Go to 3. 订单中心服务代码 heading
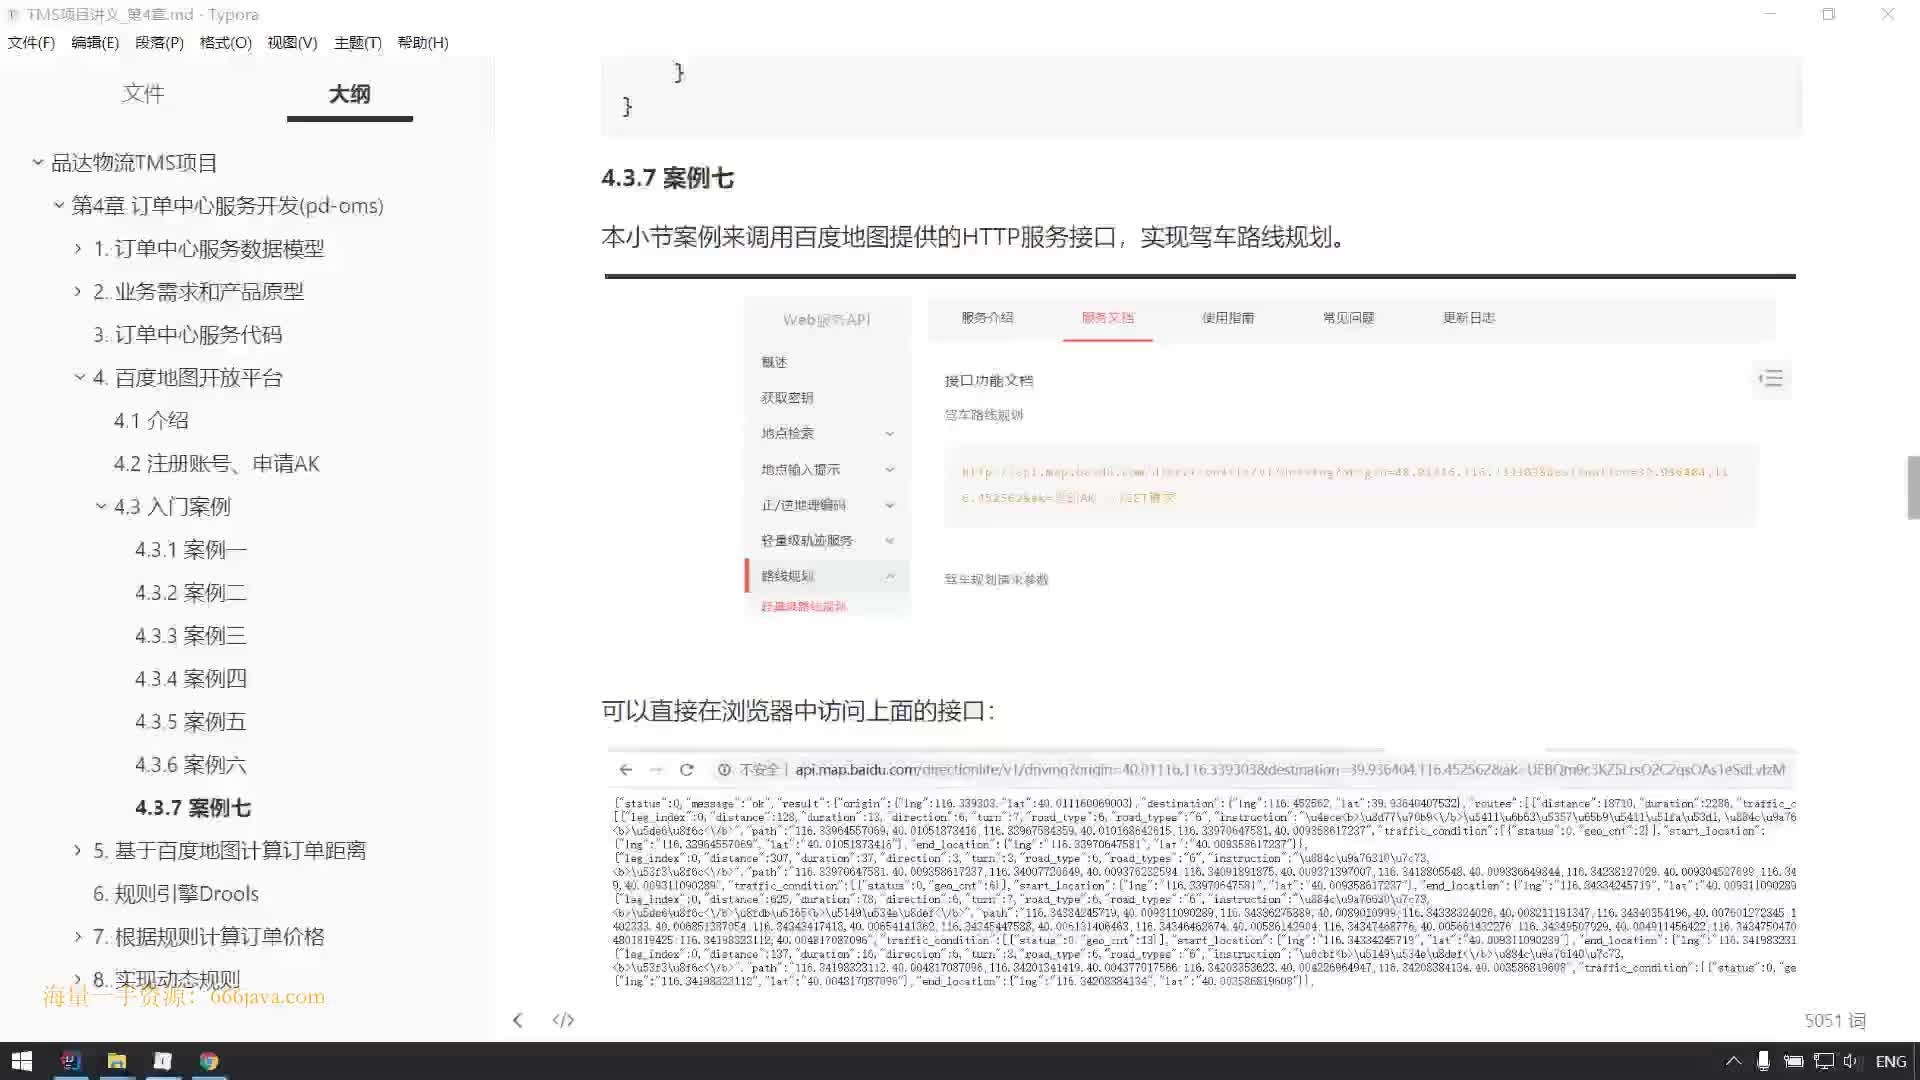Screen dimensions: 1920x1080 pyautogui.click(x=188, y=334)
